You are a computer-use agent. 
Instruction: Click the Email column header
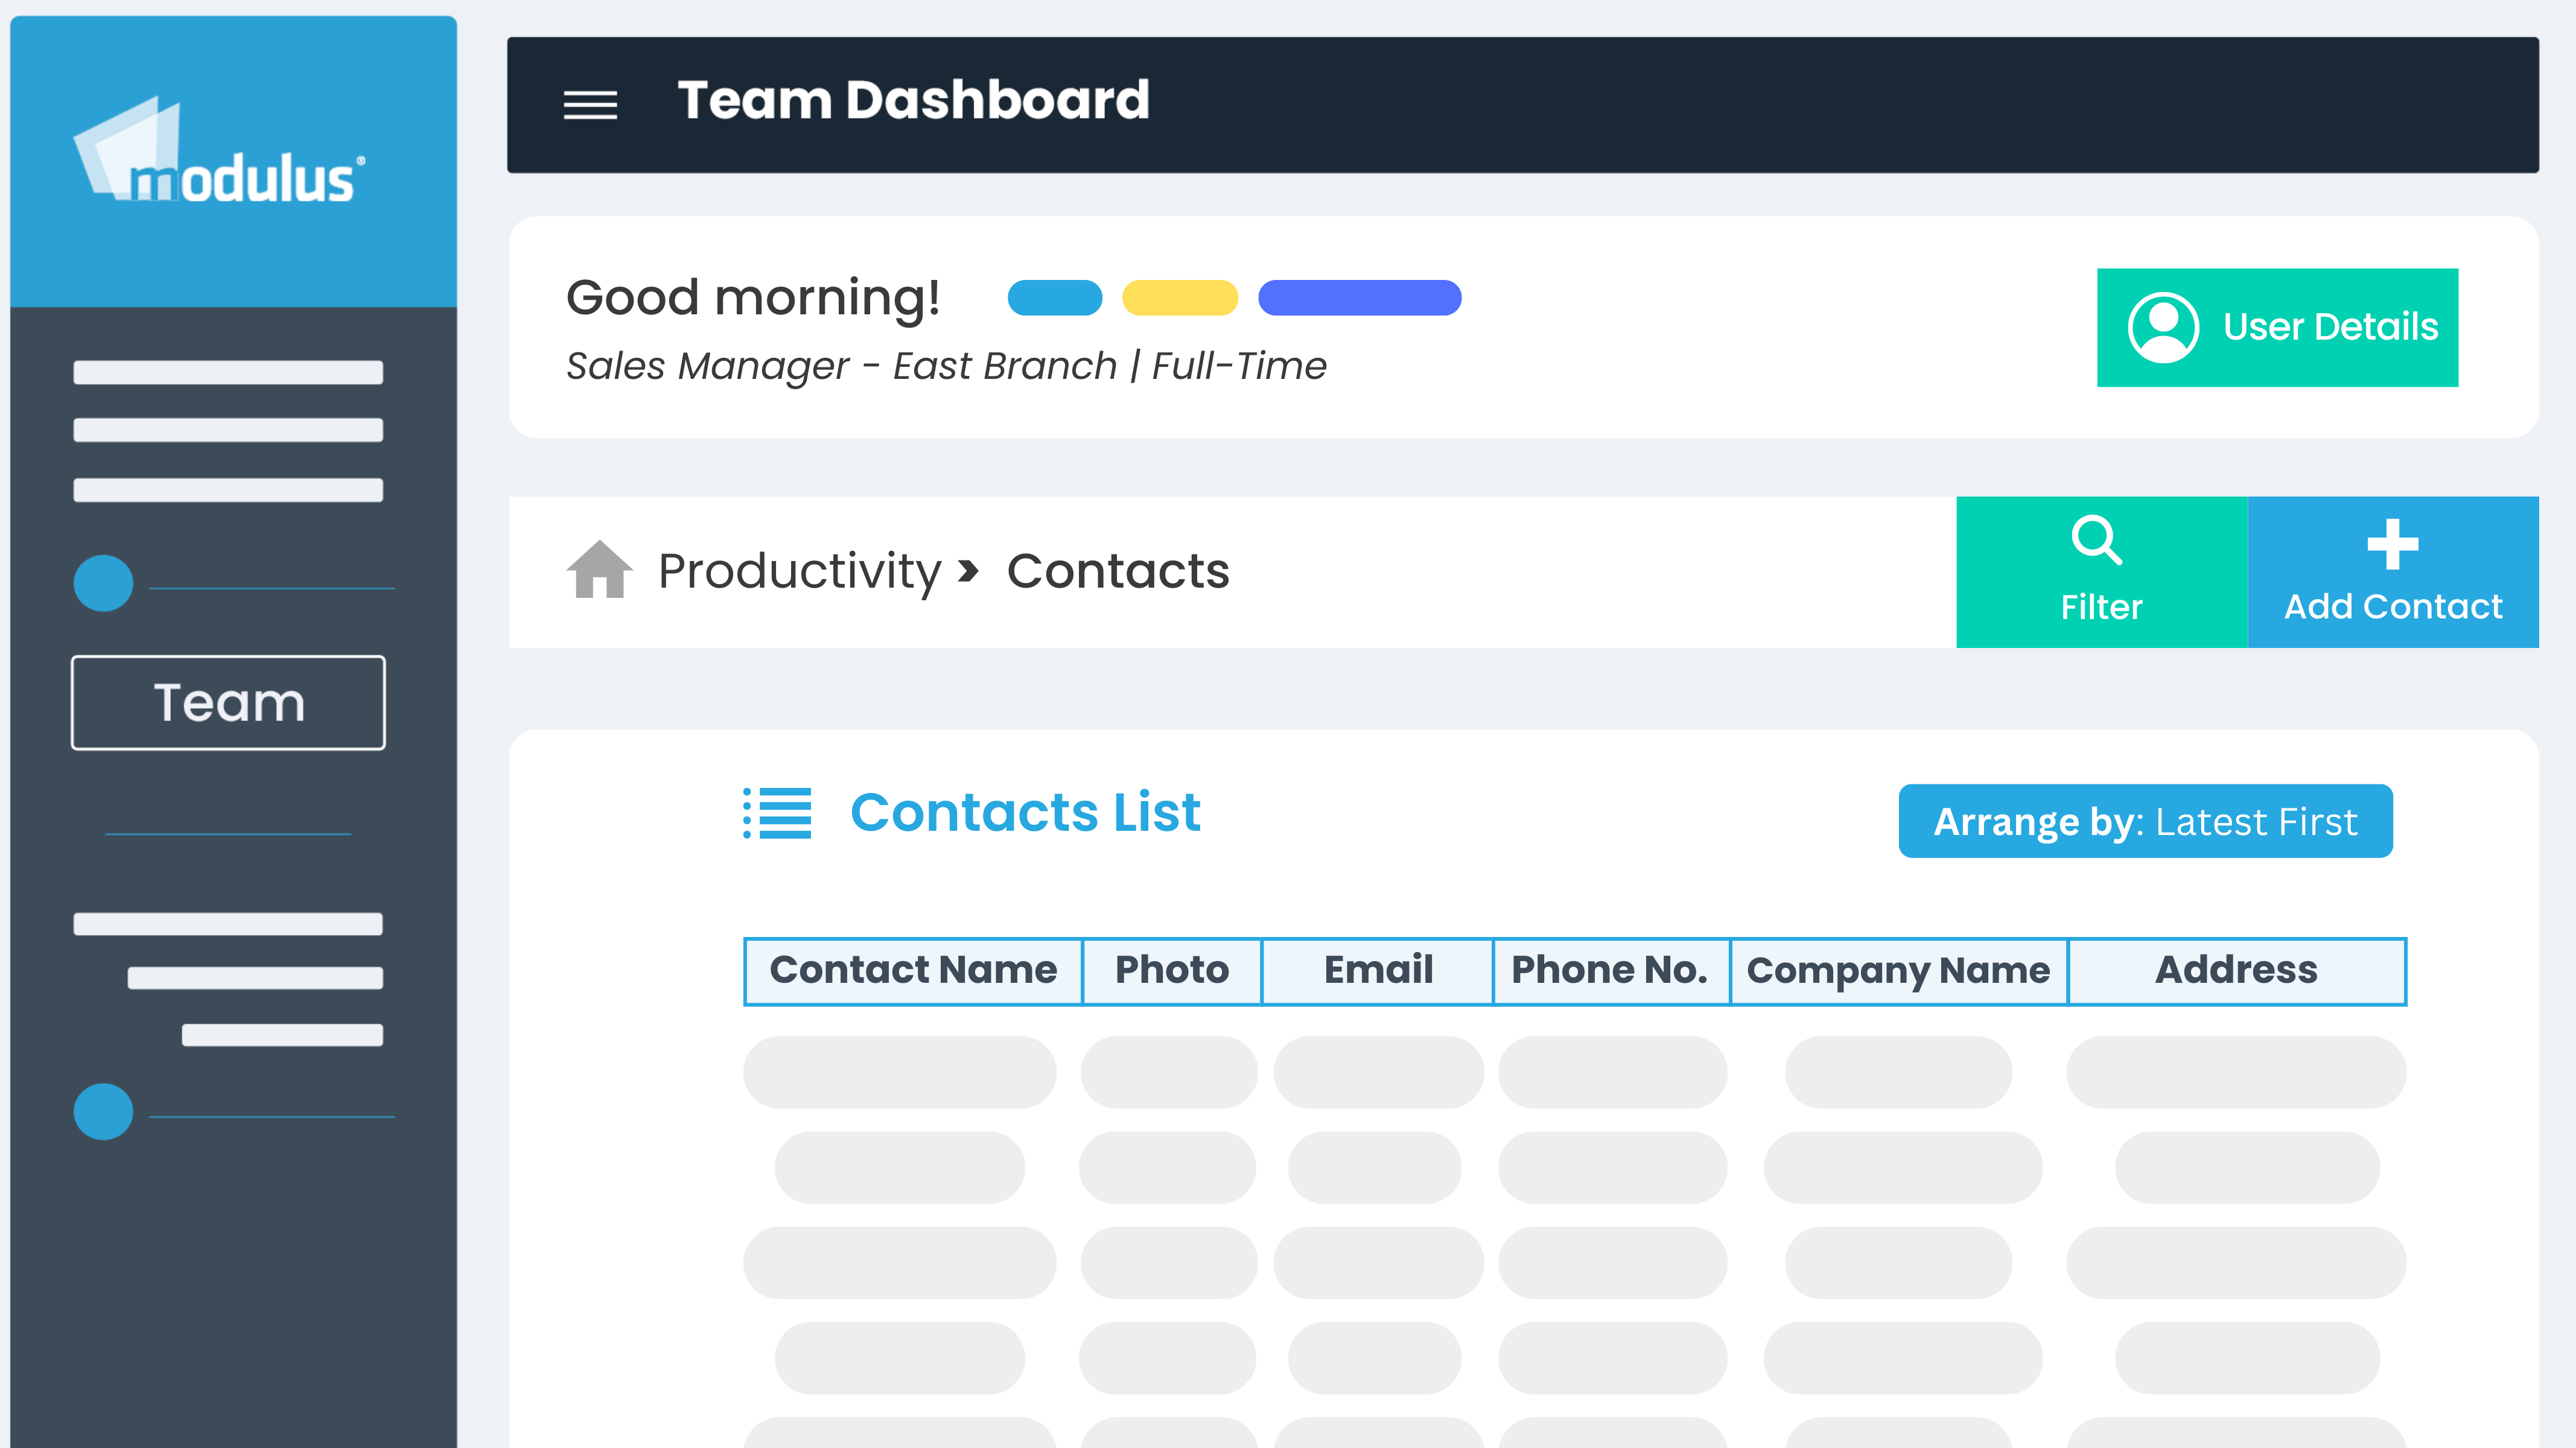(1378, 971)
